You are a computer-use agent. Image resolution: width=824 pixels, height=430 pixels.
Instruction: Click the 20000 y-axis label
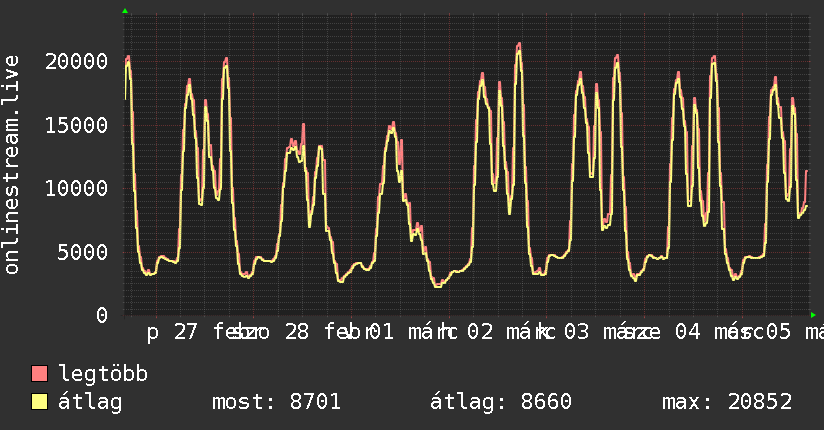[77, 62]
